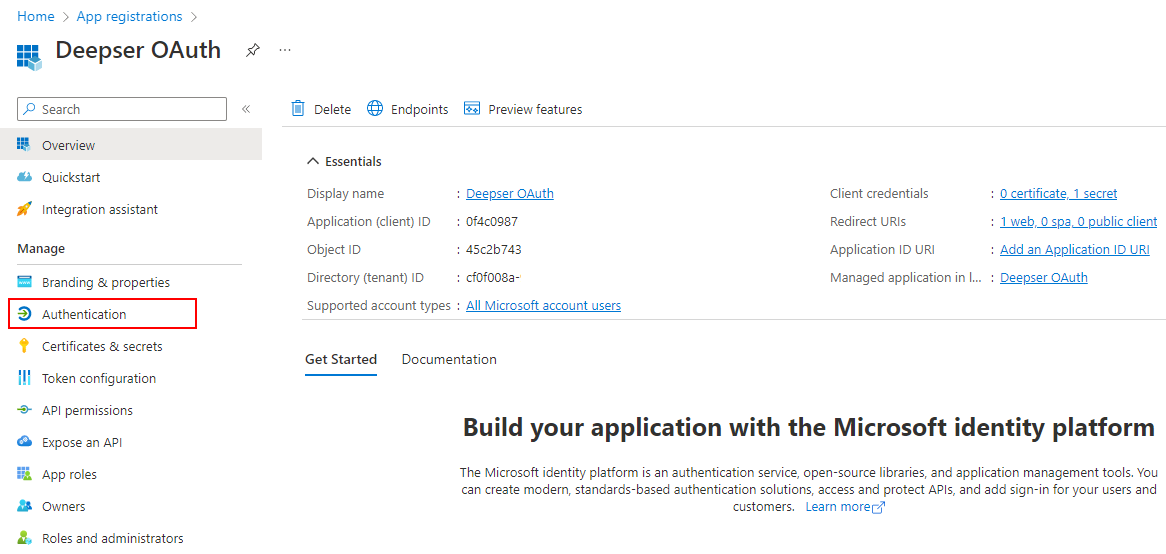This screenshot has height=554, width=1166.
Task: Click the Owners people icon
Action: [24, 506]
